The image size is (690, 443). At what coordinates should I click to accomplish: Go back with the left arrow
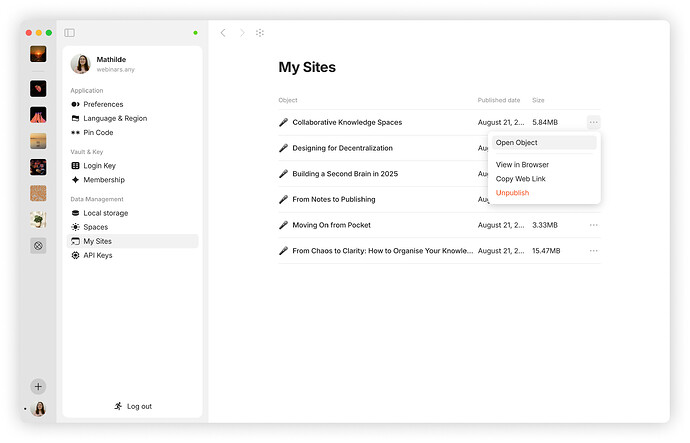223,33
